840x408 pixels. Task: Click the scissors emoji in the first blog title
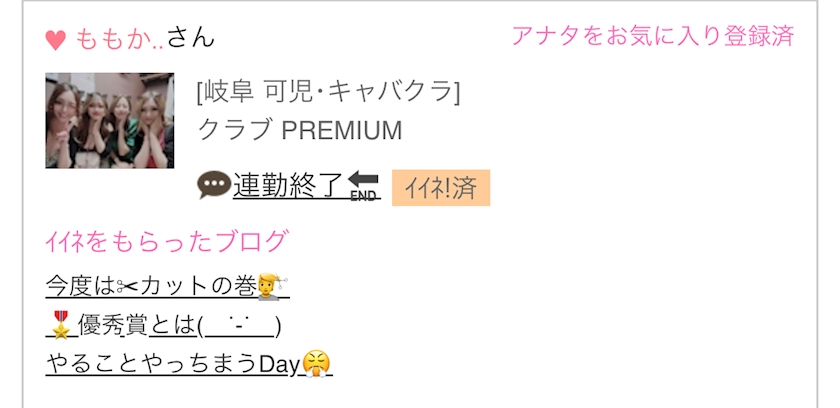coord(128,287)
